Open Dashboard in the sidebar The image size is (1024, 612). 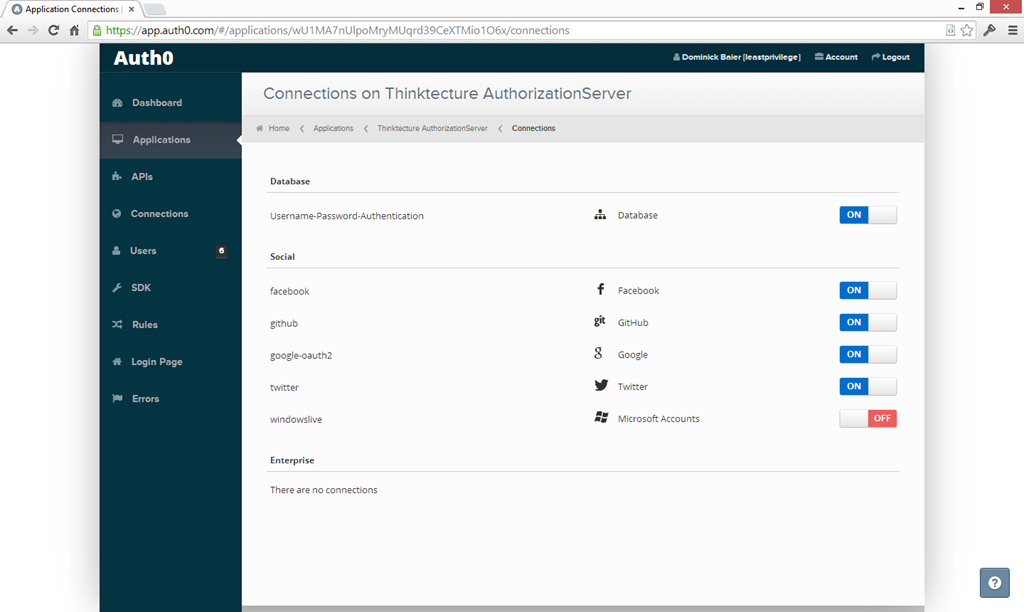tap(156, 103)
